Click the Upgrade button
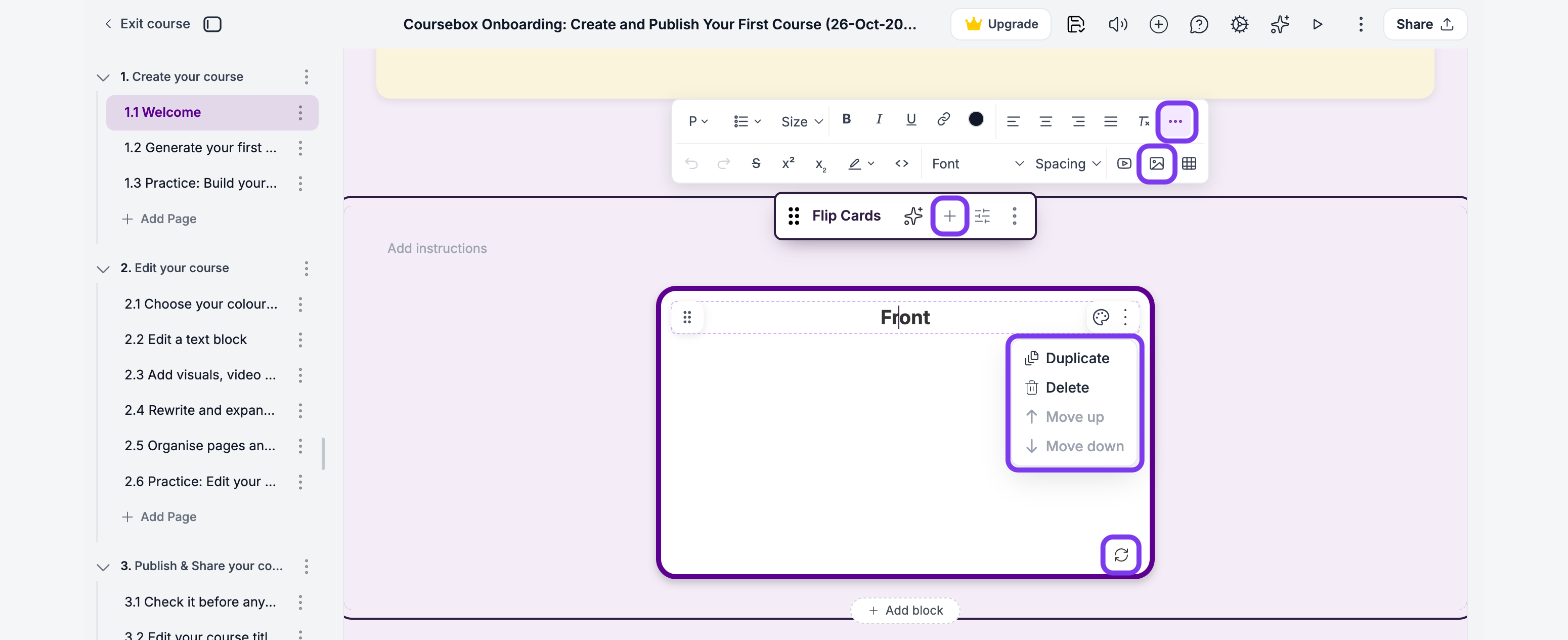 point(1001,24)
